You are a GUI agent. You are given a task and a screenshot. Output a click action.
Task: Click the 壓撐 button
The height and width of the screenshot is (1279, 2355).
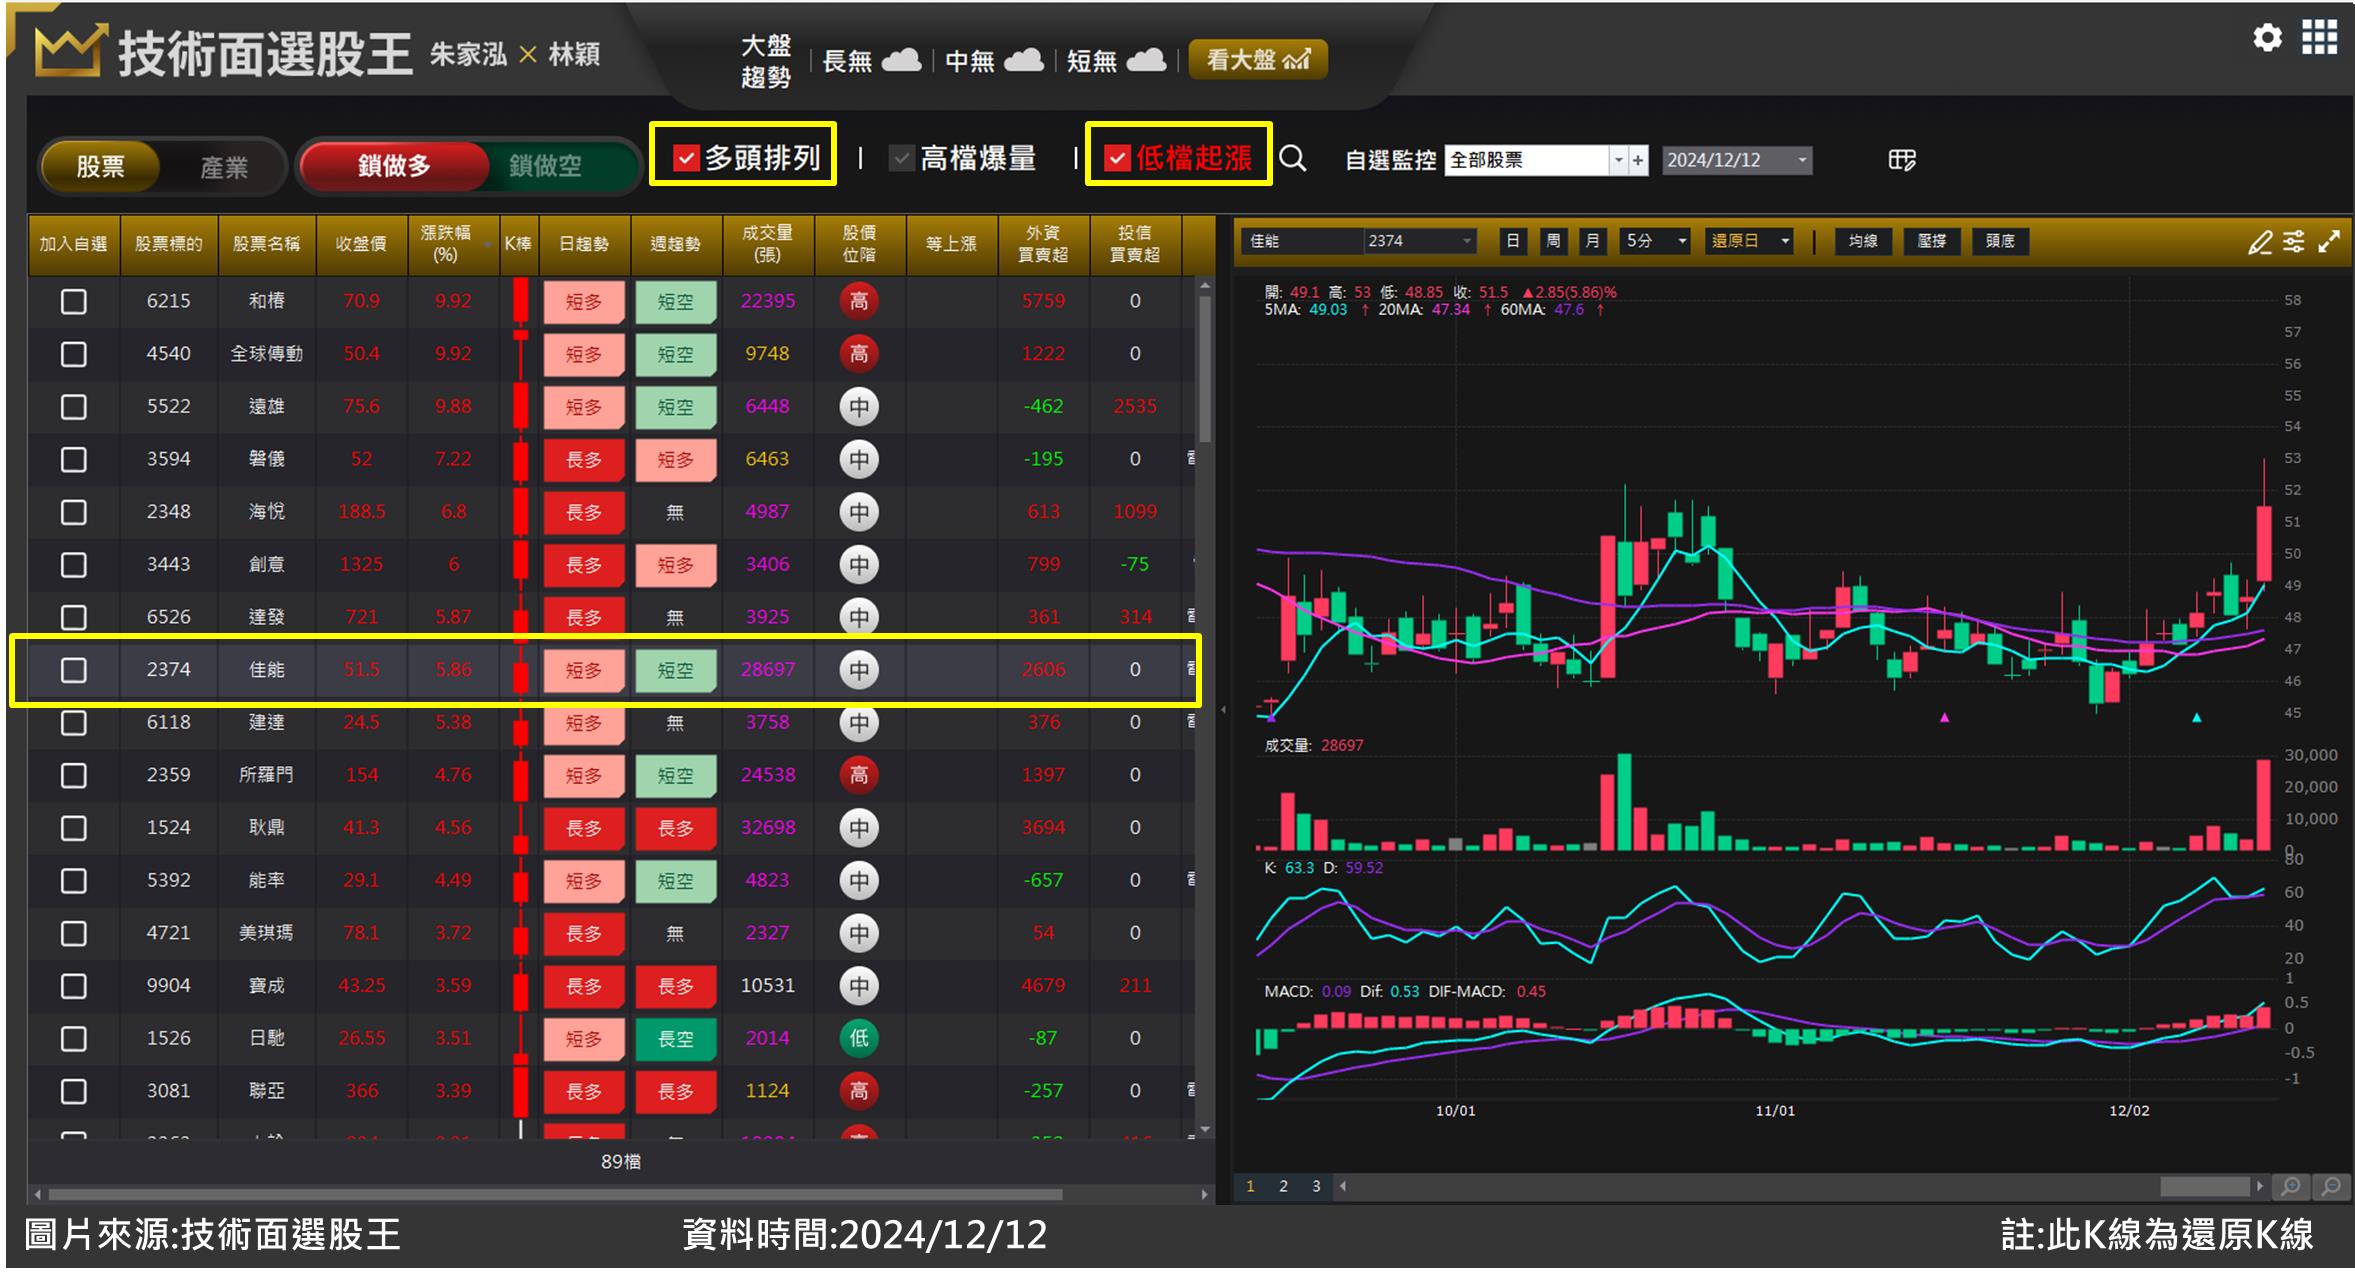1932,241
